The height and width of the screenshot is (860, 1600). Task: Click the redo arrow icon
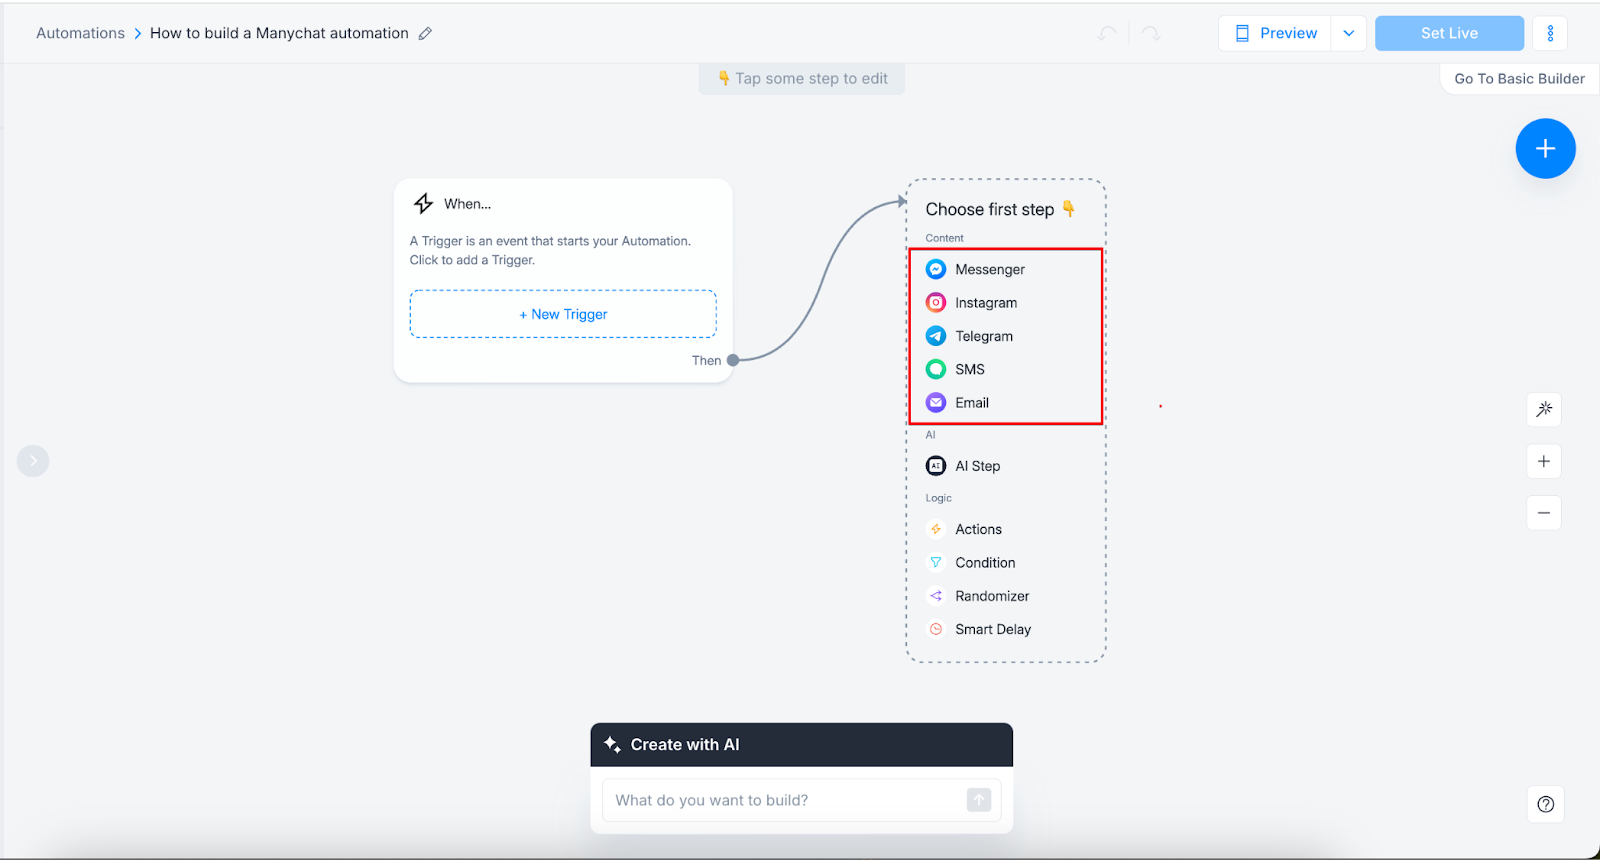pyautogui.click(x=1151, y=33)
